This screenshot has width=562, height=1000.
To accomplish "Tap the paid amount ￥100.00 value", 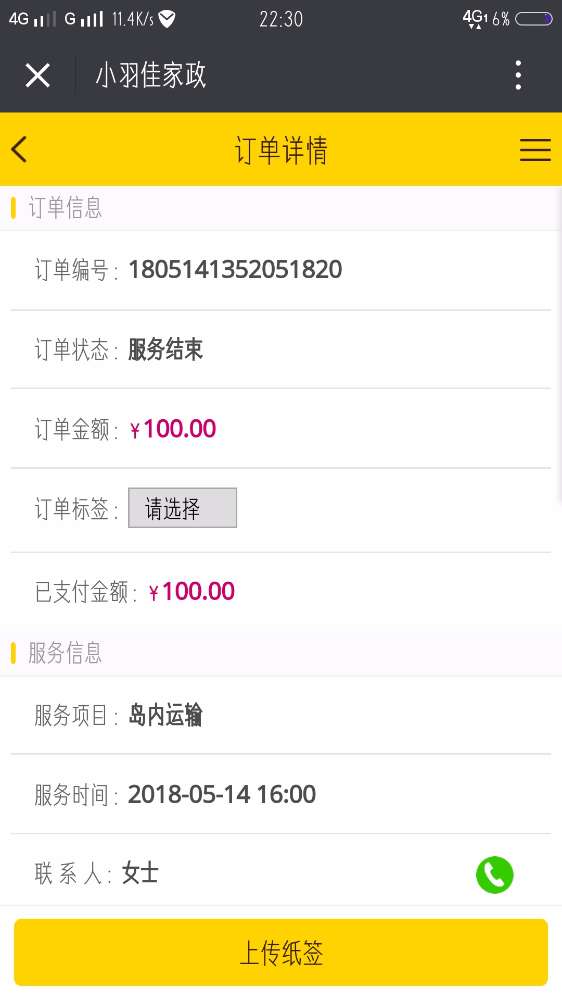I will (x=191, y=591).
